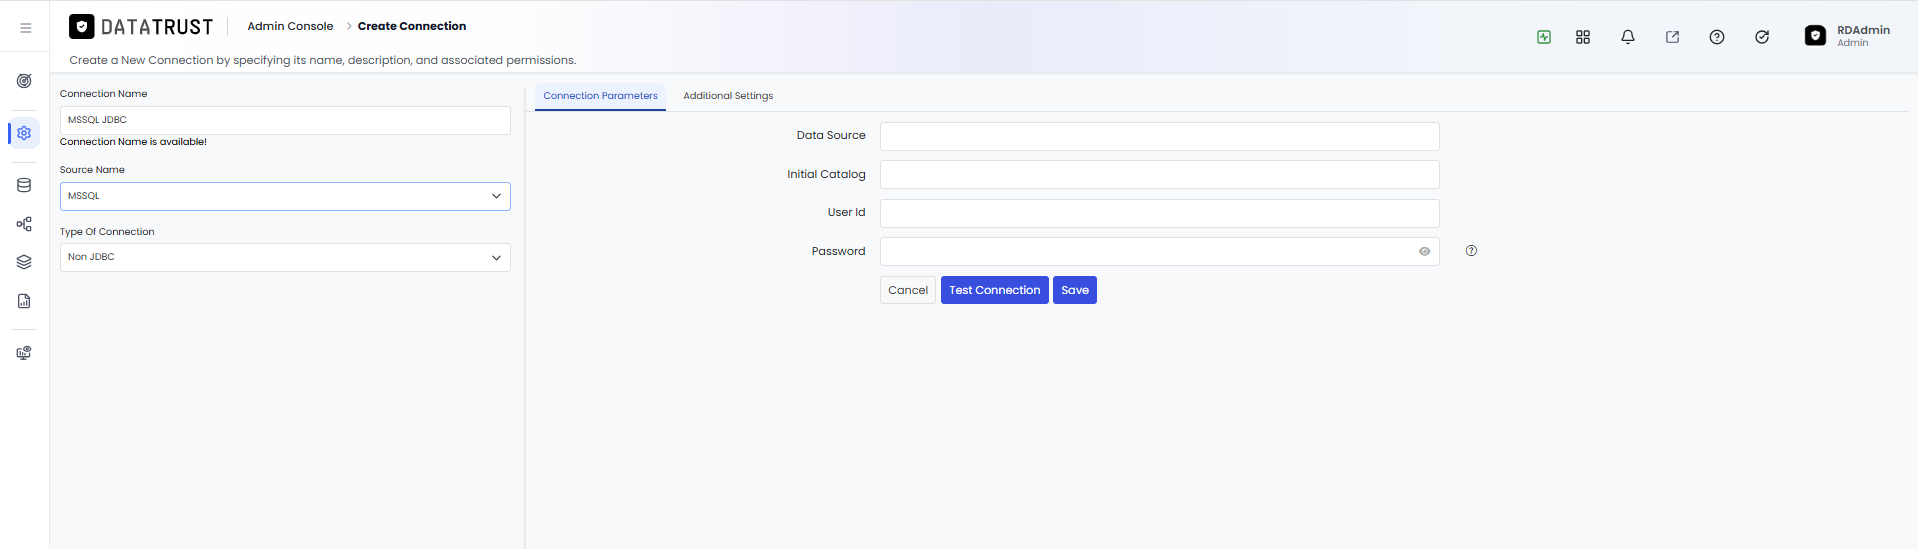Click the 'Source Name' label
The height and width of the screenshot is (549, 1918).
[x=92, y=170]
